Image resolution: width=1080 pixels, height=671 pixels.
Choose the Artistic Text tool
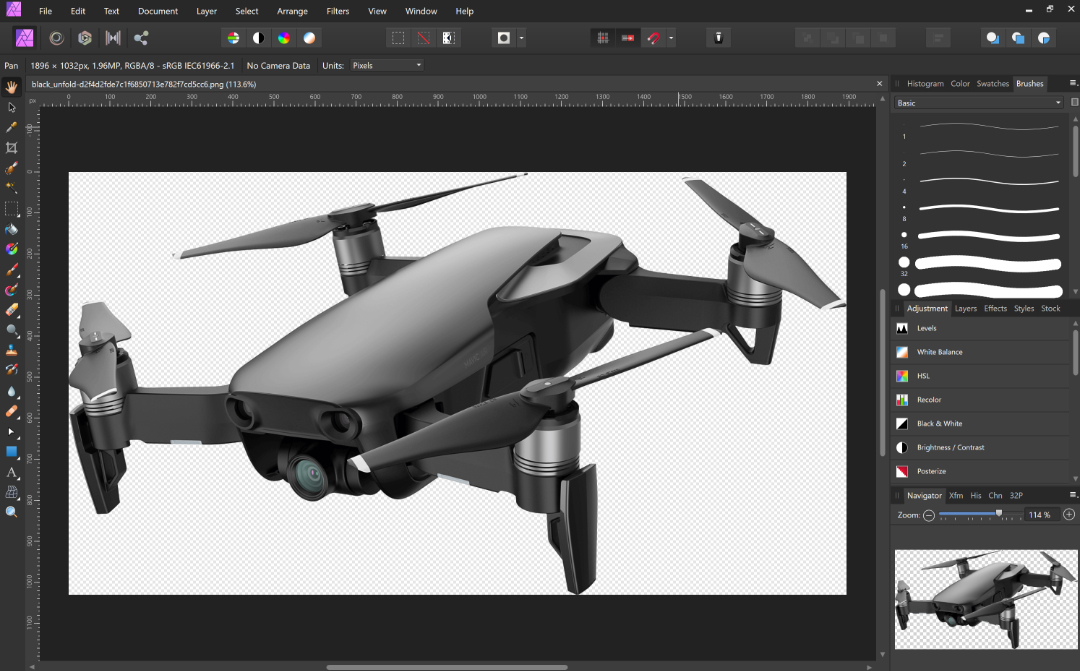pos(12,471)
